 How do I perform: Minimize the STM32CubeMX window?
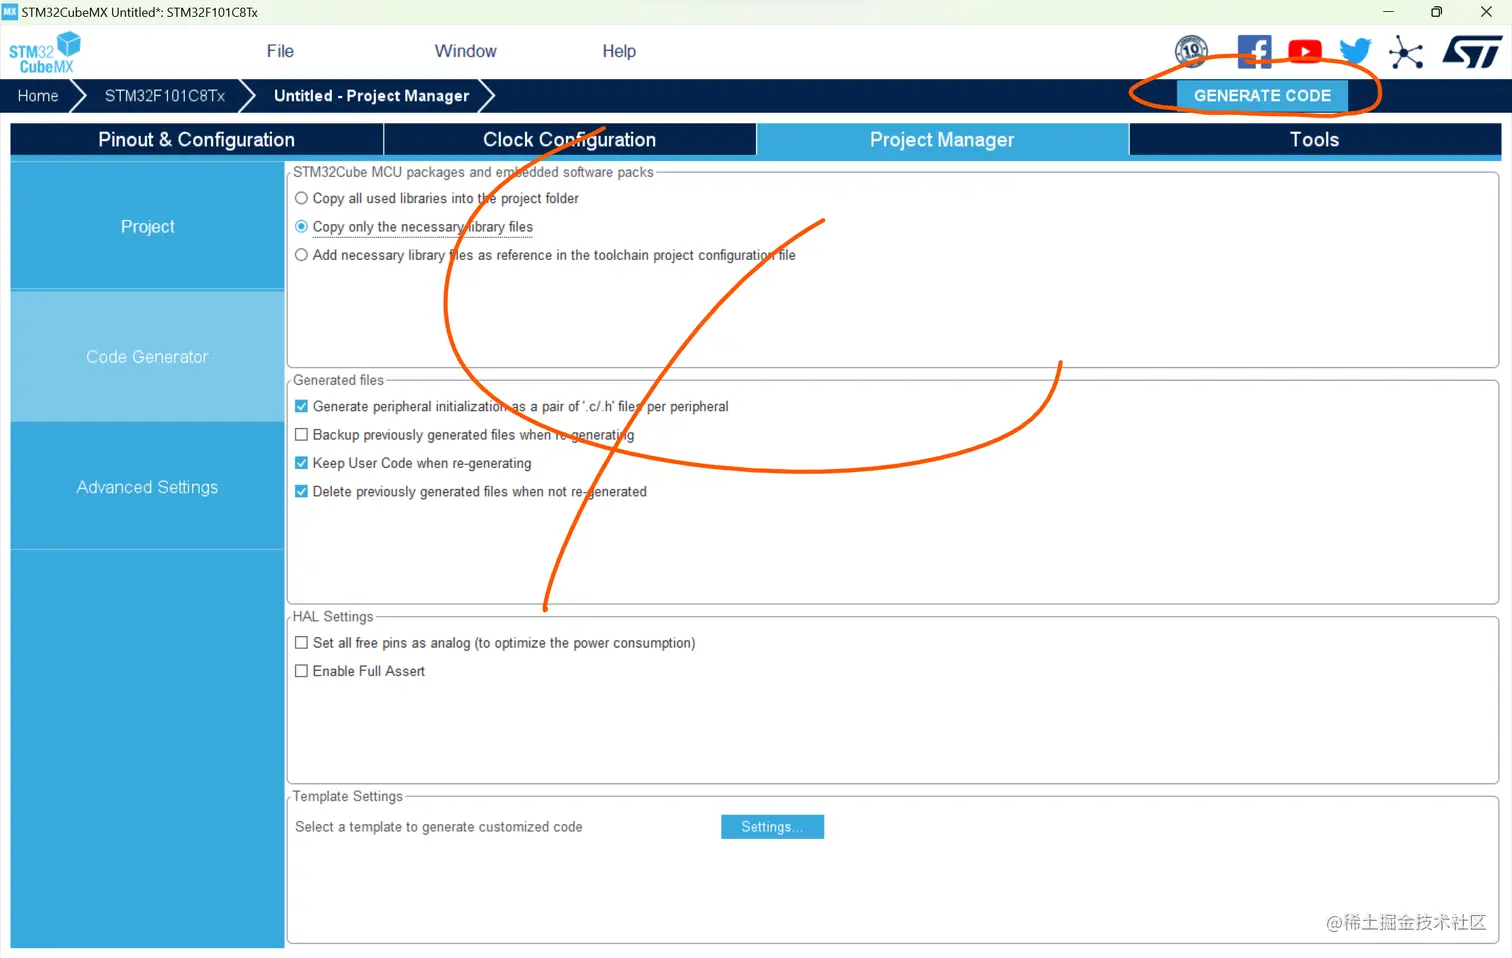(1388, 12)
